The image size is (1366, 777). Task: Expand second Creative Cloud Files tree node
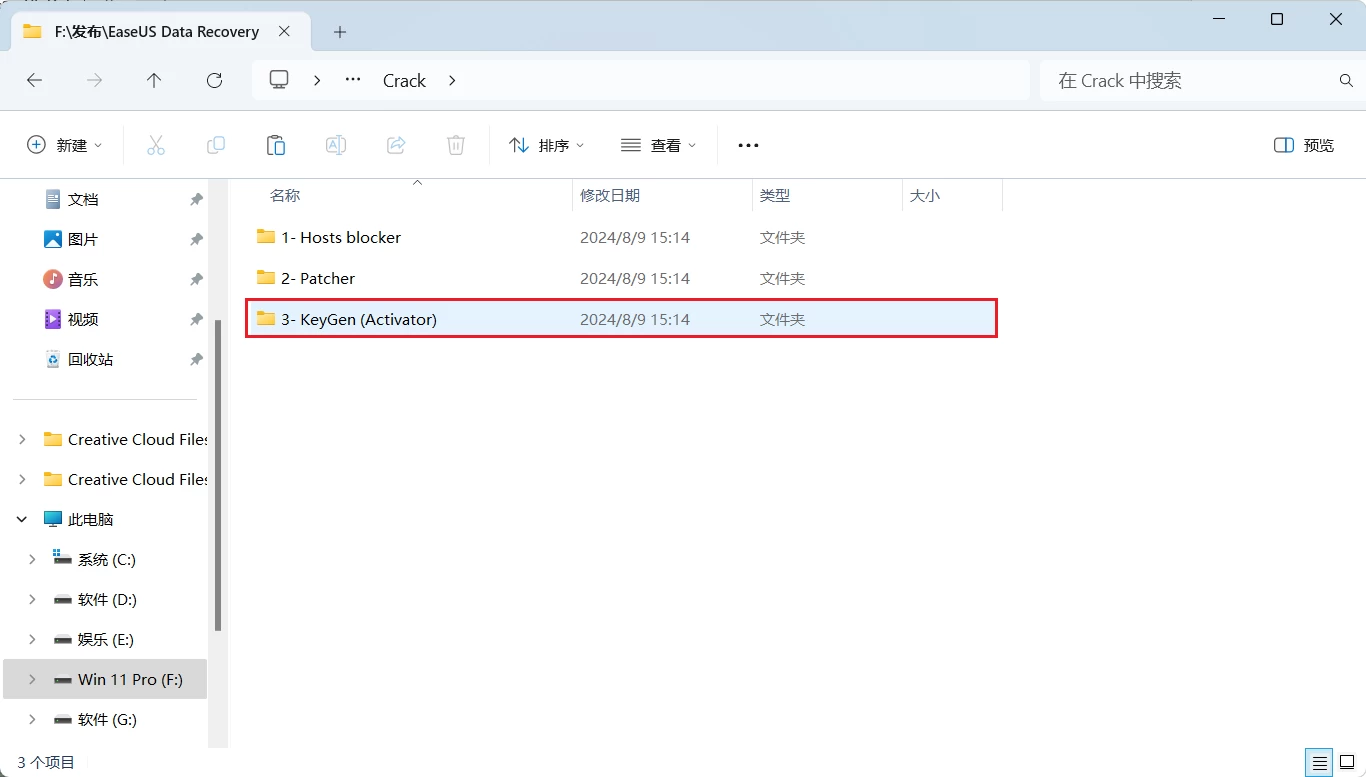point(23,479)
